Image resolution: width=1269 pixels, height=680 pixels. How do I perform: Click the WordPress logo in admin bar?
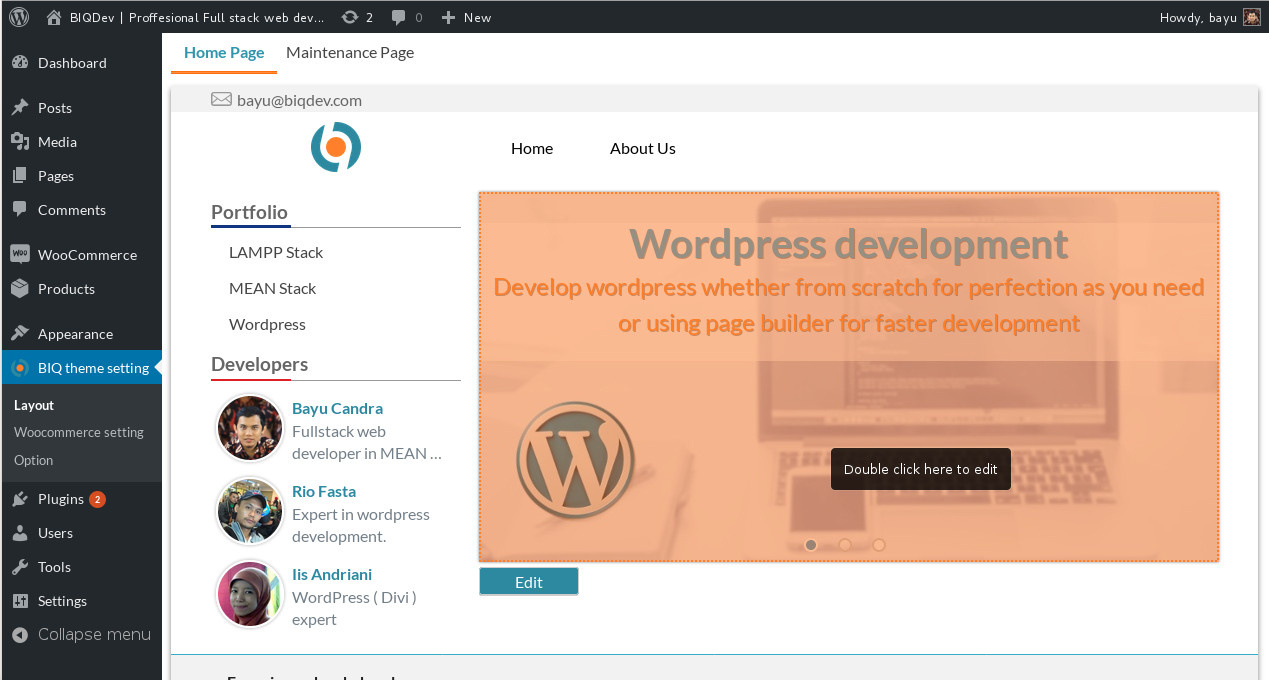tap(19, 17)
